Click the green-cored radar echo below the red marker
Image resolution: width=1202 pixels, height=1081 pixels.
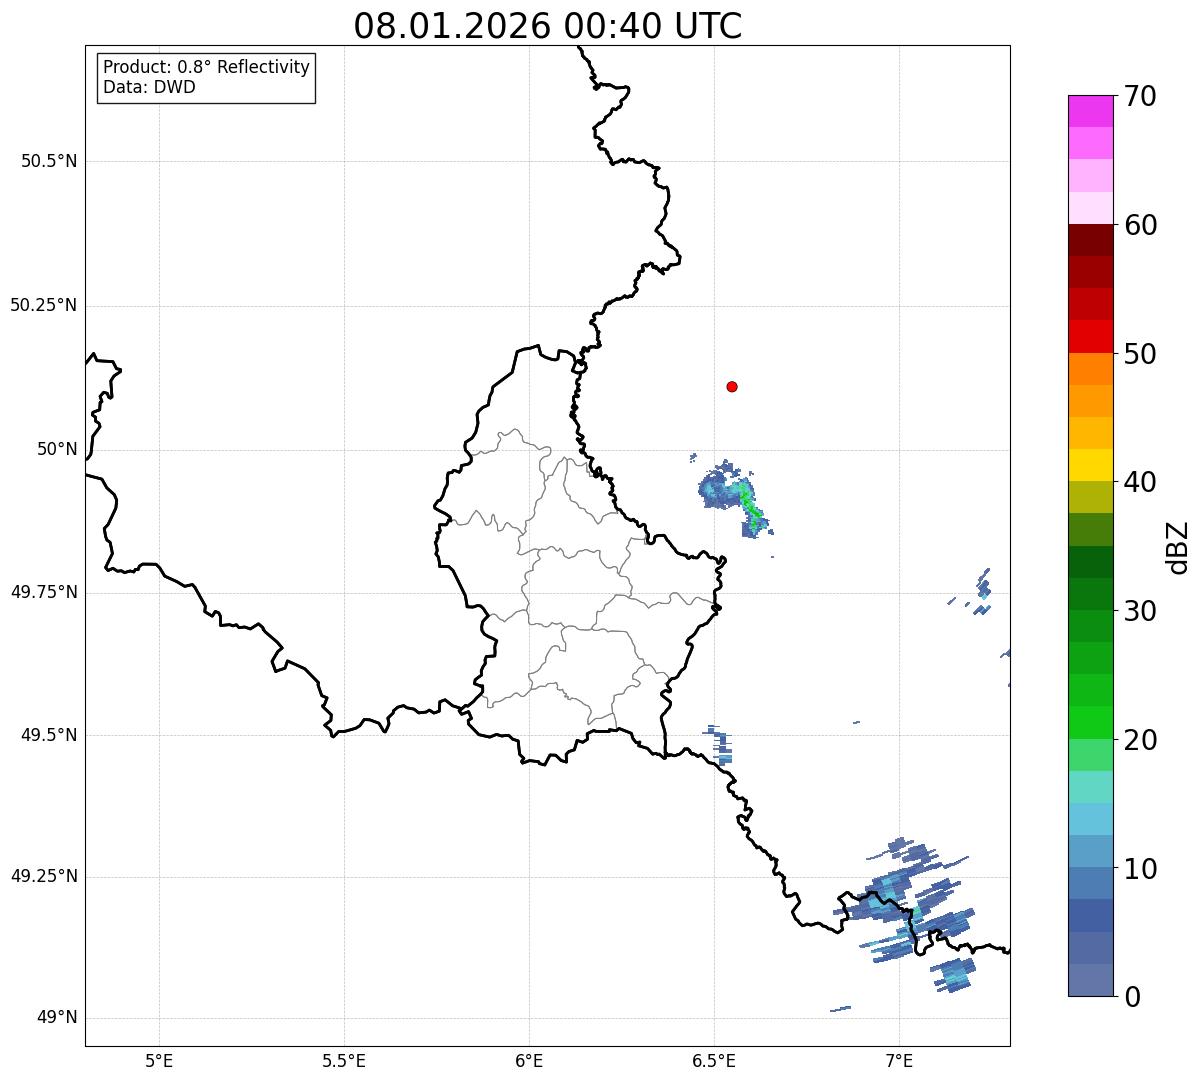pyautogui.click(x=734, y=497)
